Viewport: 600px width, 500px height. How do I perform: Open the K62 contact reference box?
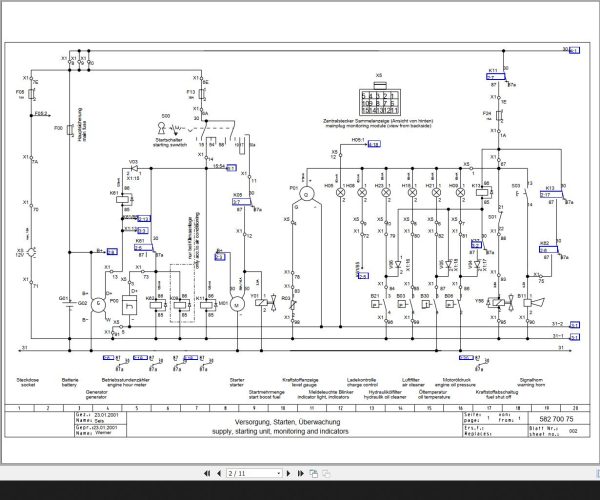(548, 249)
